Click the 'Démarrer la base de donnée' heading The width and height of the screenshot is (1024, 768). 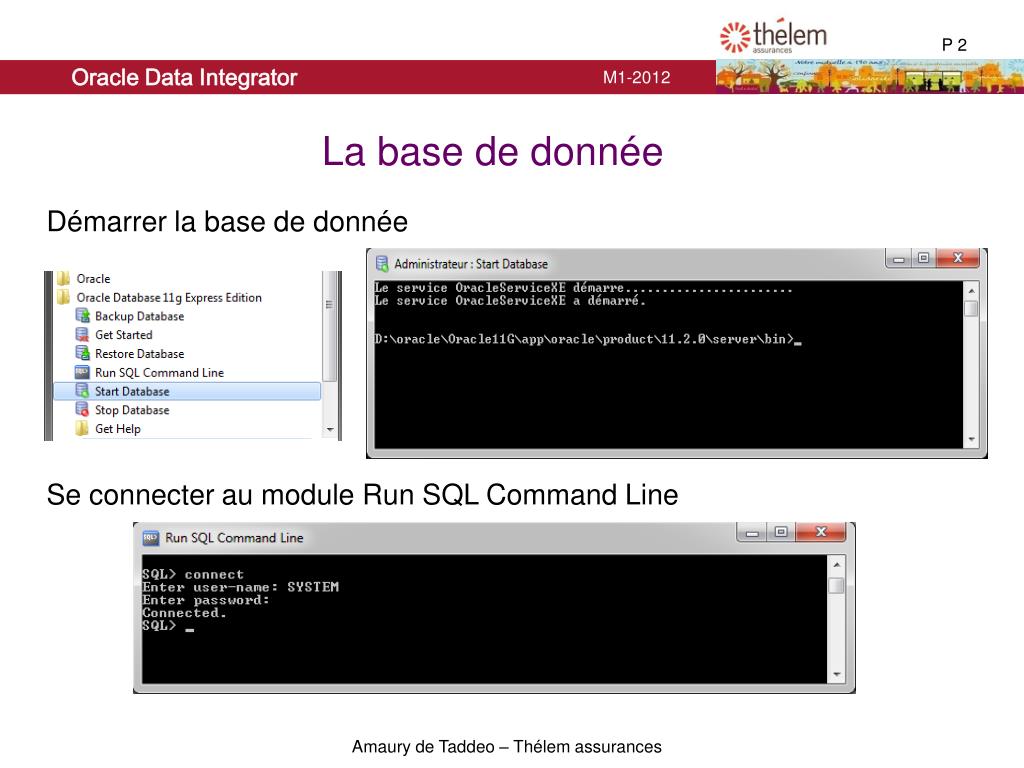pos(227,221)
